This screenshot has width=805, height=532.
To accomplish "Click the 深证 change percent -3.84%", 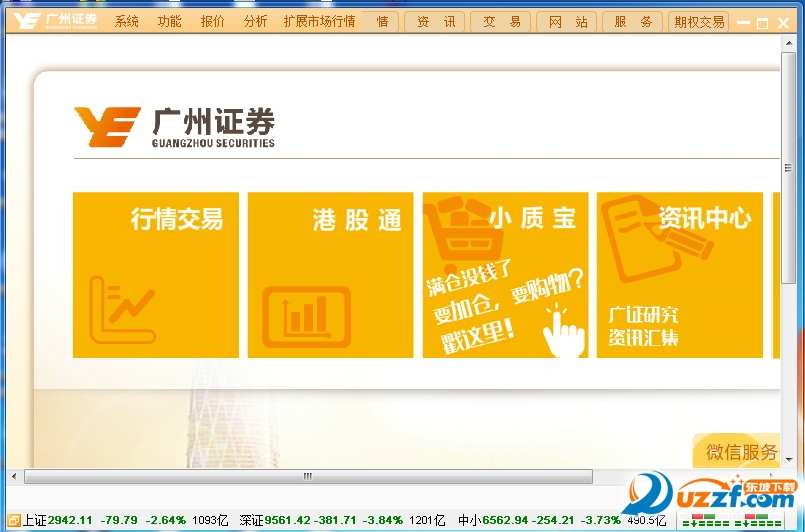I will tap(382, 520).
